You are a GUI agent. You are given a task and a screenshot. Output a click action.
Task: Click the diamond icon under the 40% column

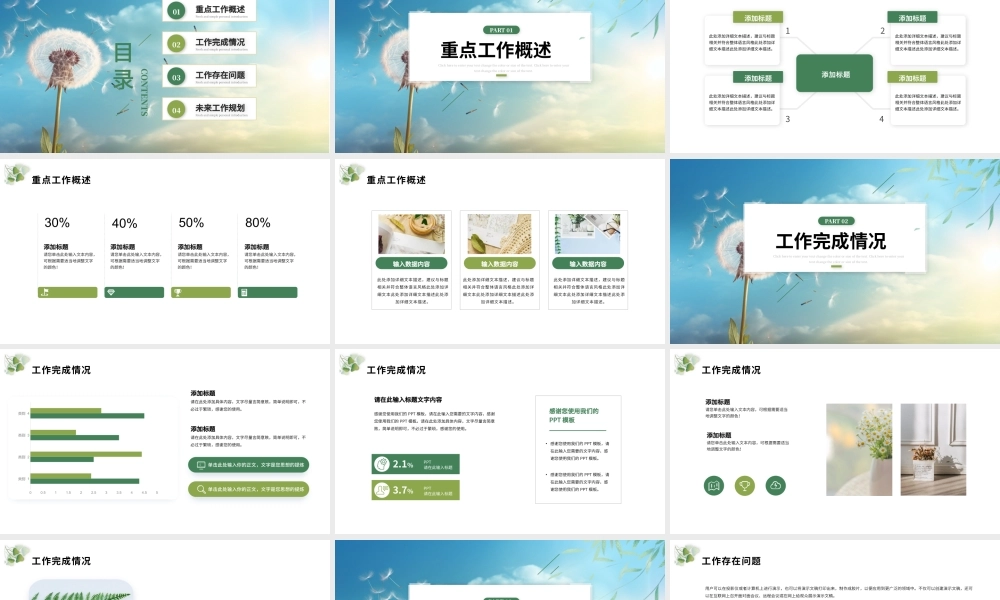point(111,293)
